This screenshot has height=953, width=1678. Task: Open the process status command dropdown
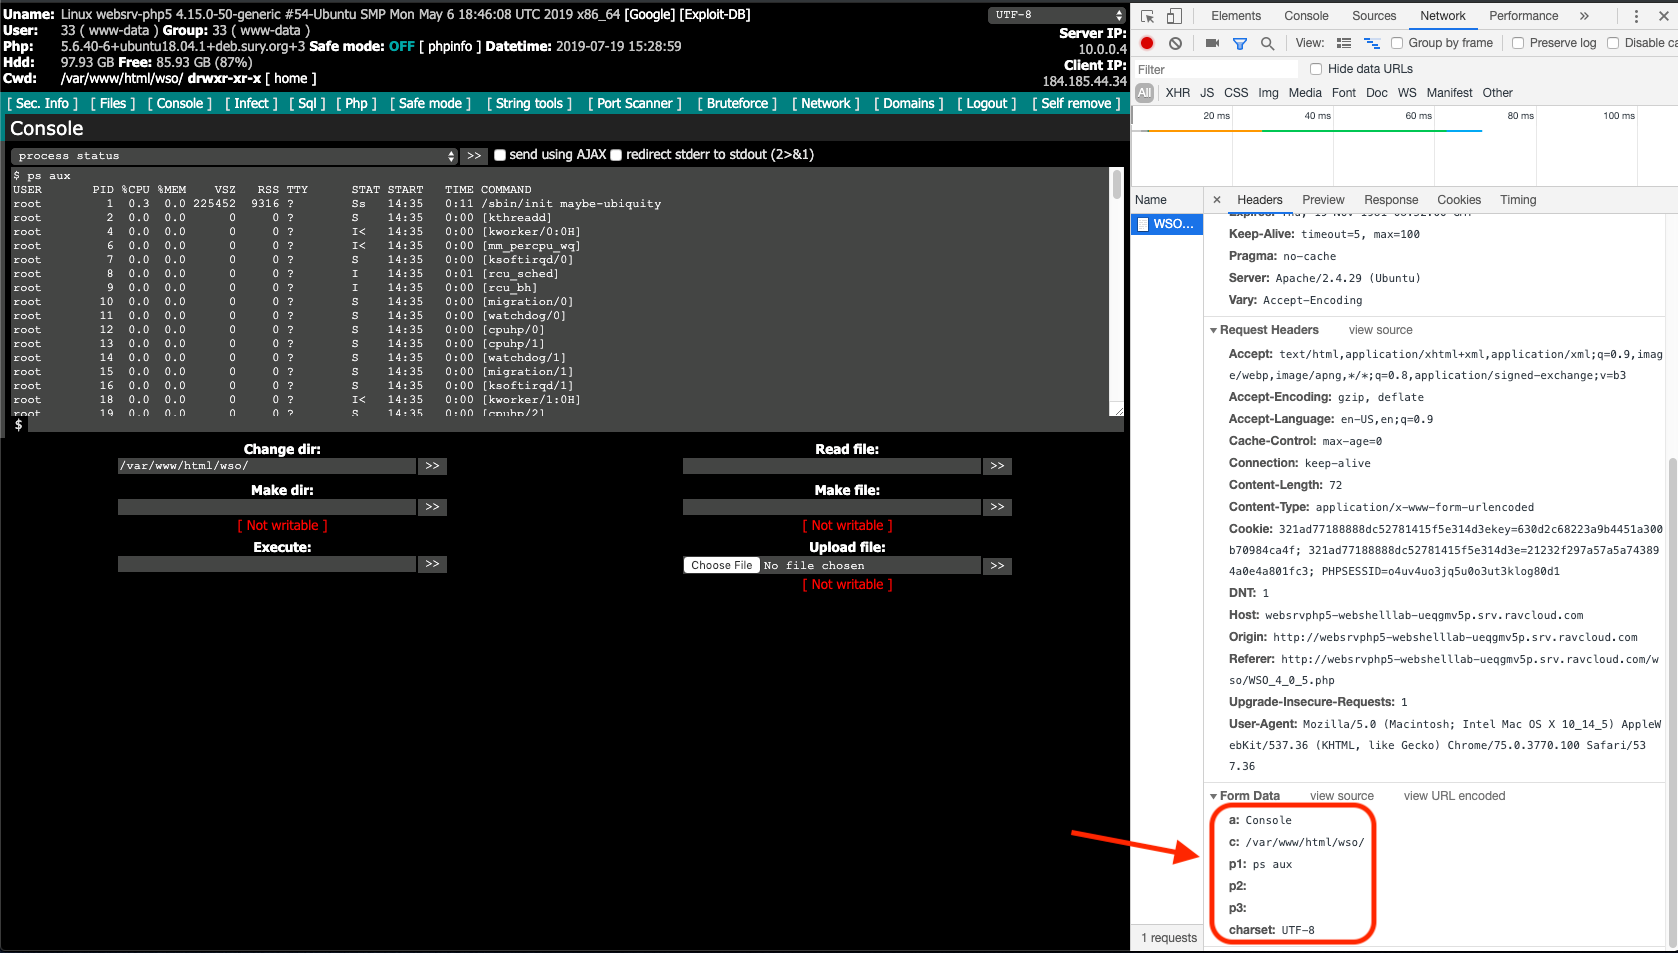[x=235, y=156]
